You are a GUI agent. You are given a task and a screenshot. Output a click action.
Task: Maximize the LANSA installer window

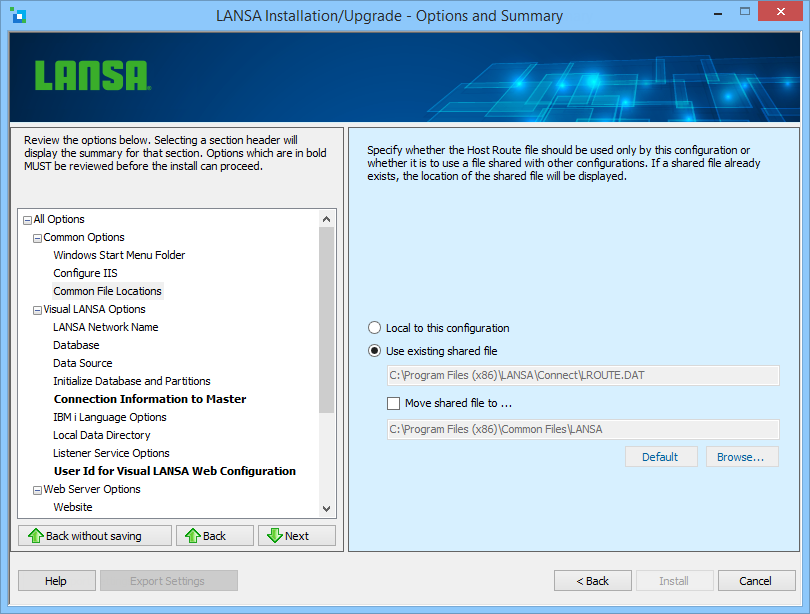[744, 11]
